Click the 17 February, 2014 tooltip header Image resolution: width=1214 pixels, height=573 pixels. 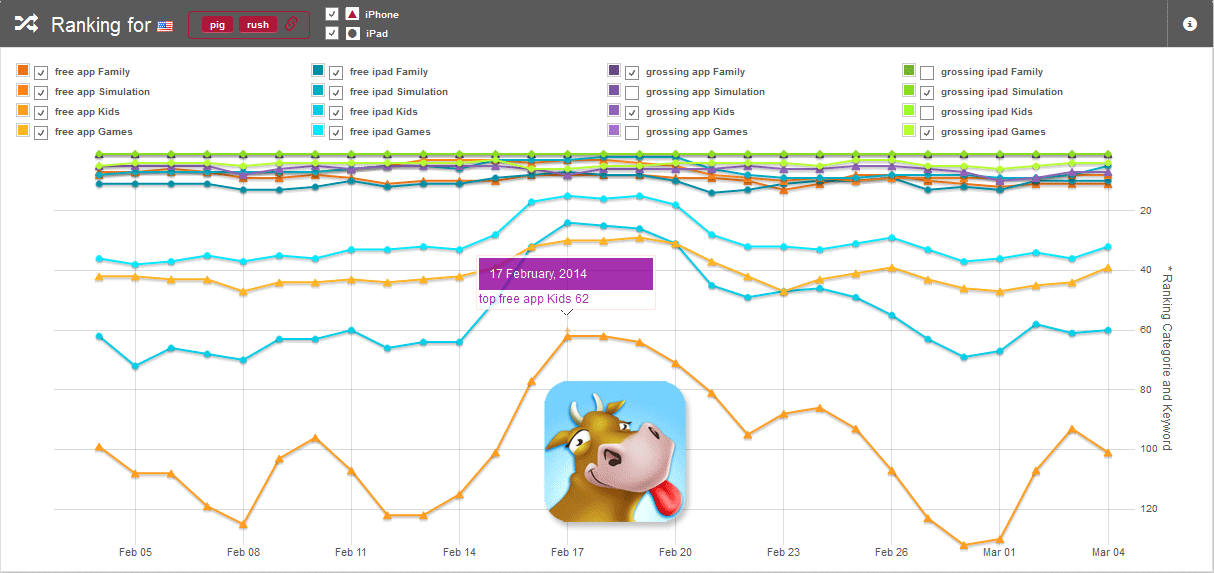[566, 274]
